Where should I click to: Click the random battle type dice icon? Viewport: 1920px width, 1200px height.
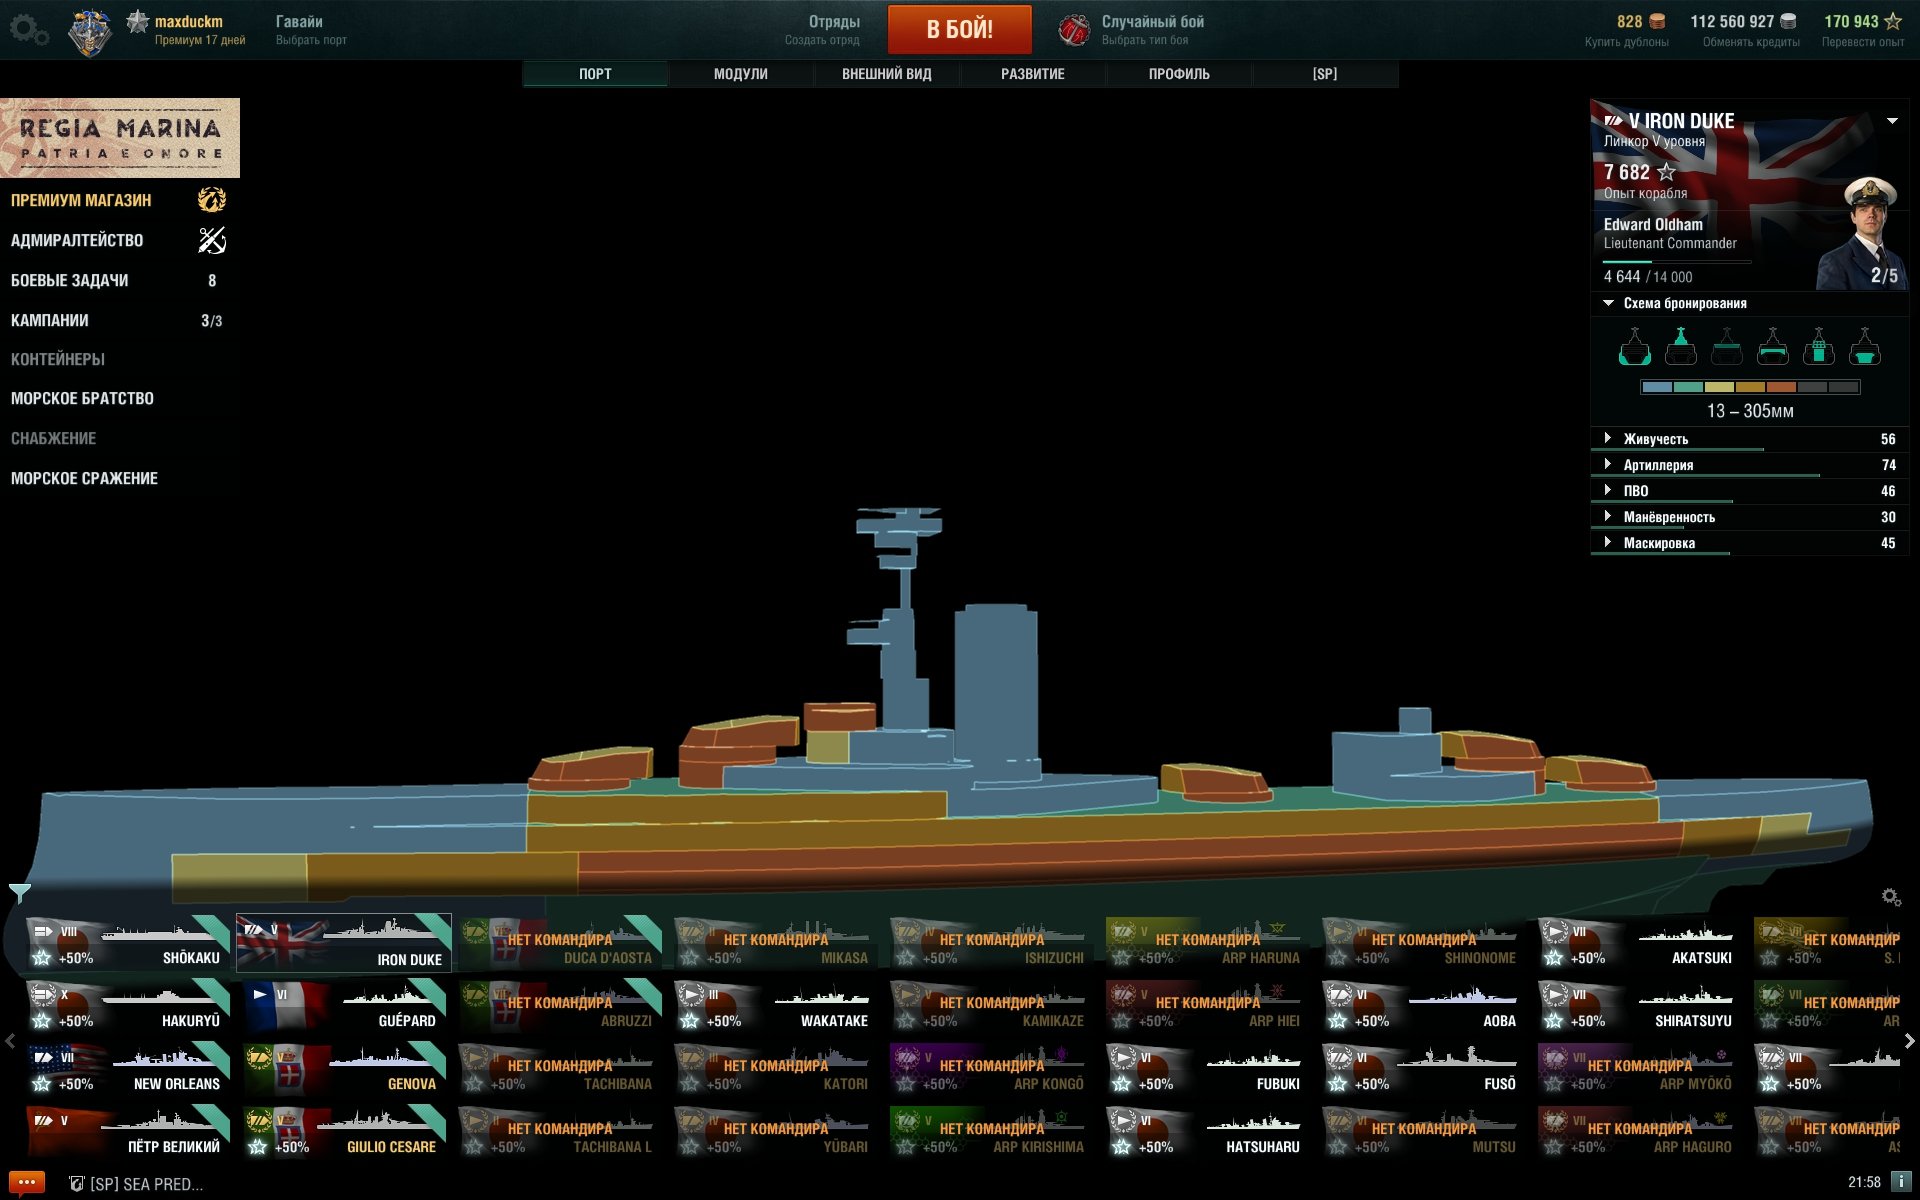point(1074,30)
